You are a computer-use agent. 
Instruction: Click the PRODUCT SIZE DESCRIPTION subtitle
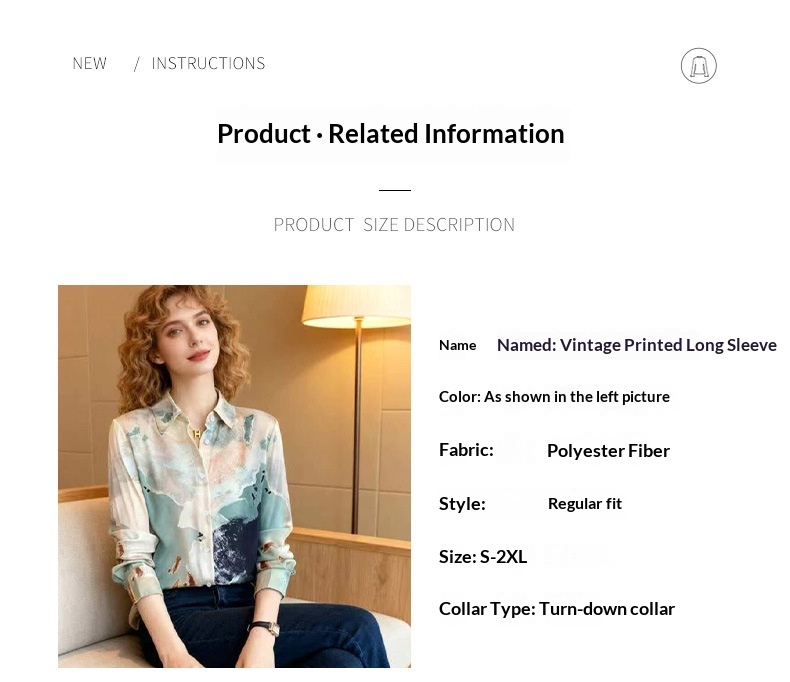(x=394, y=225)
